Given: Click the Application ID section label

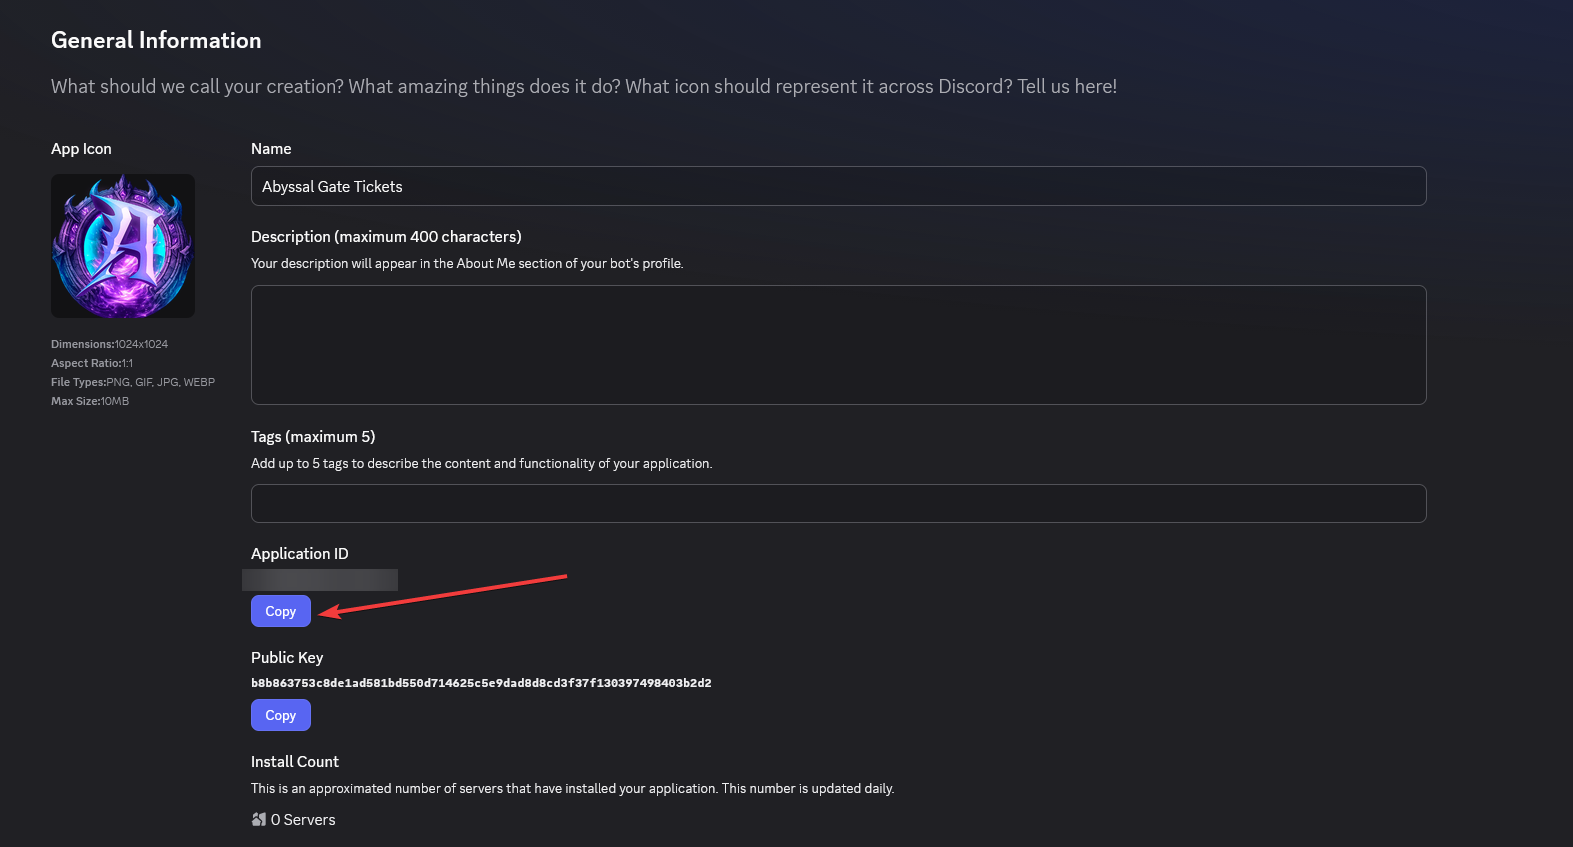Looking at the screenshot, I should 299,553.
